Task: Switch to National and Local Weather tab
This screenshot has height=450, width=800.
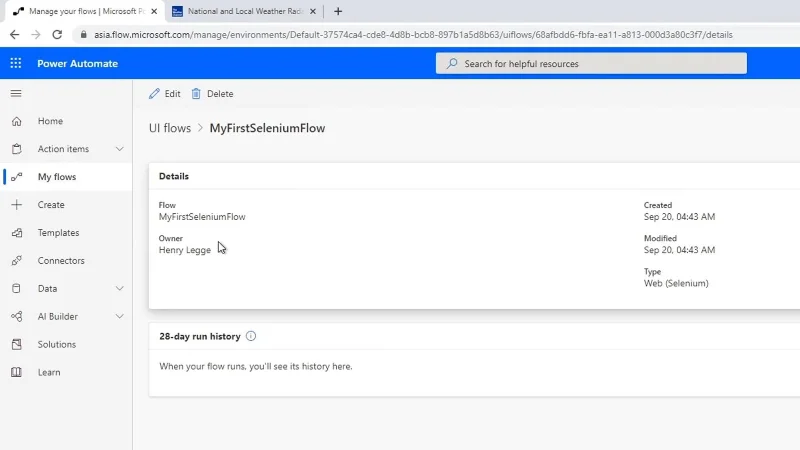Action: coord(245,11)
